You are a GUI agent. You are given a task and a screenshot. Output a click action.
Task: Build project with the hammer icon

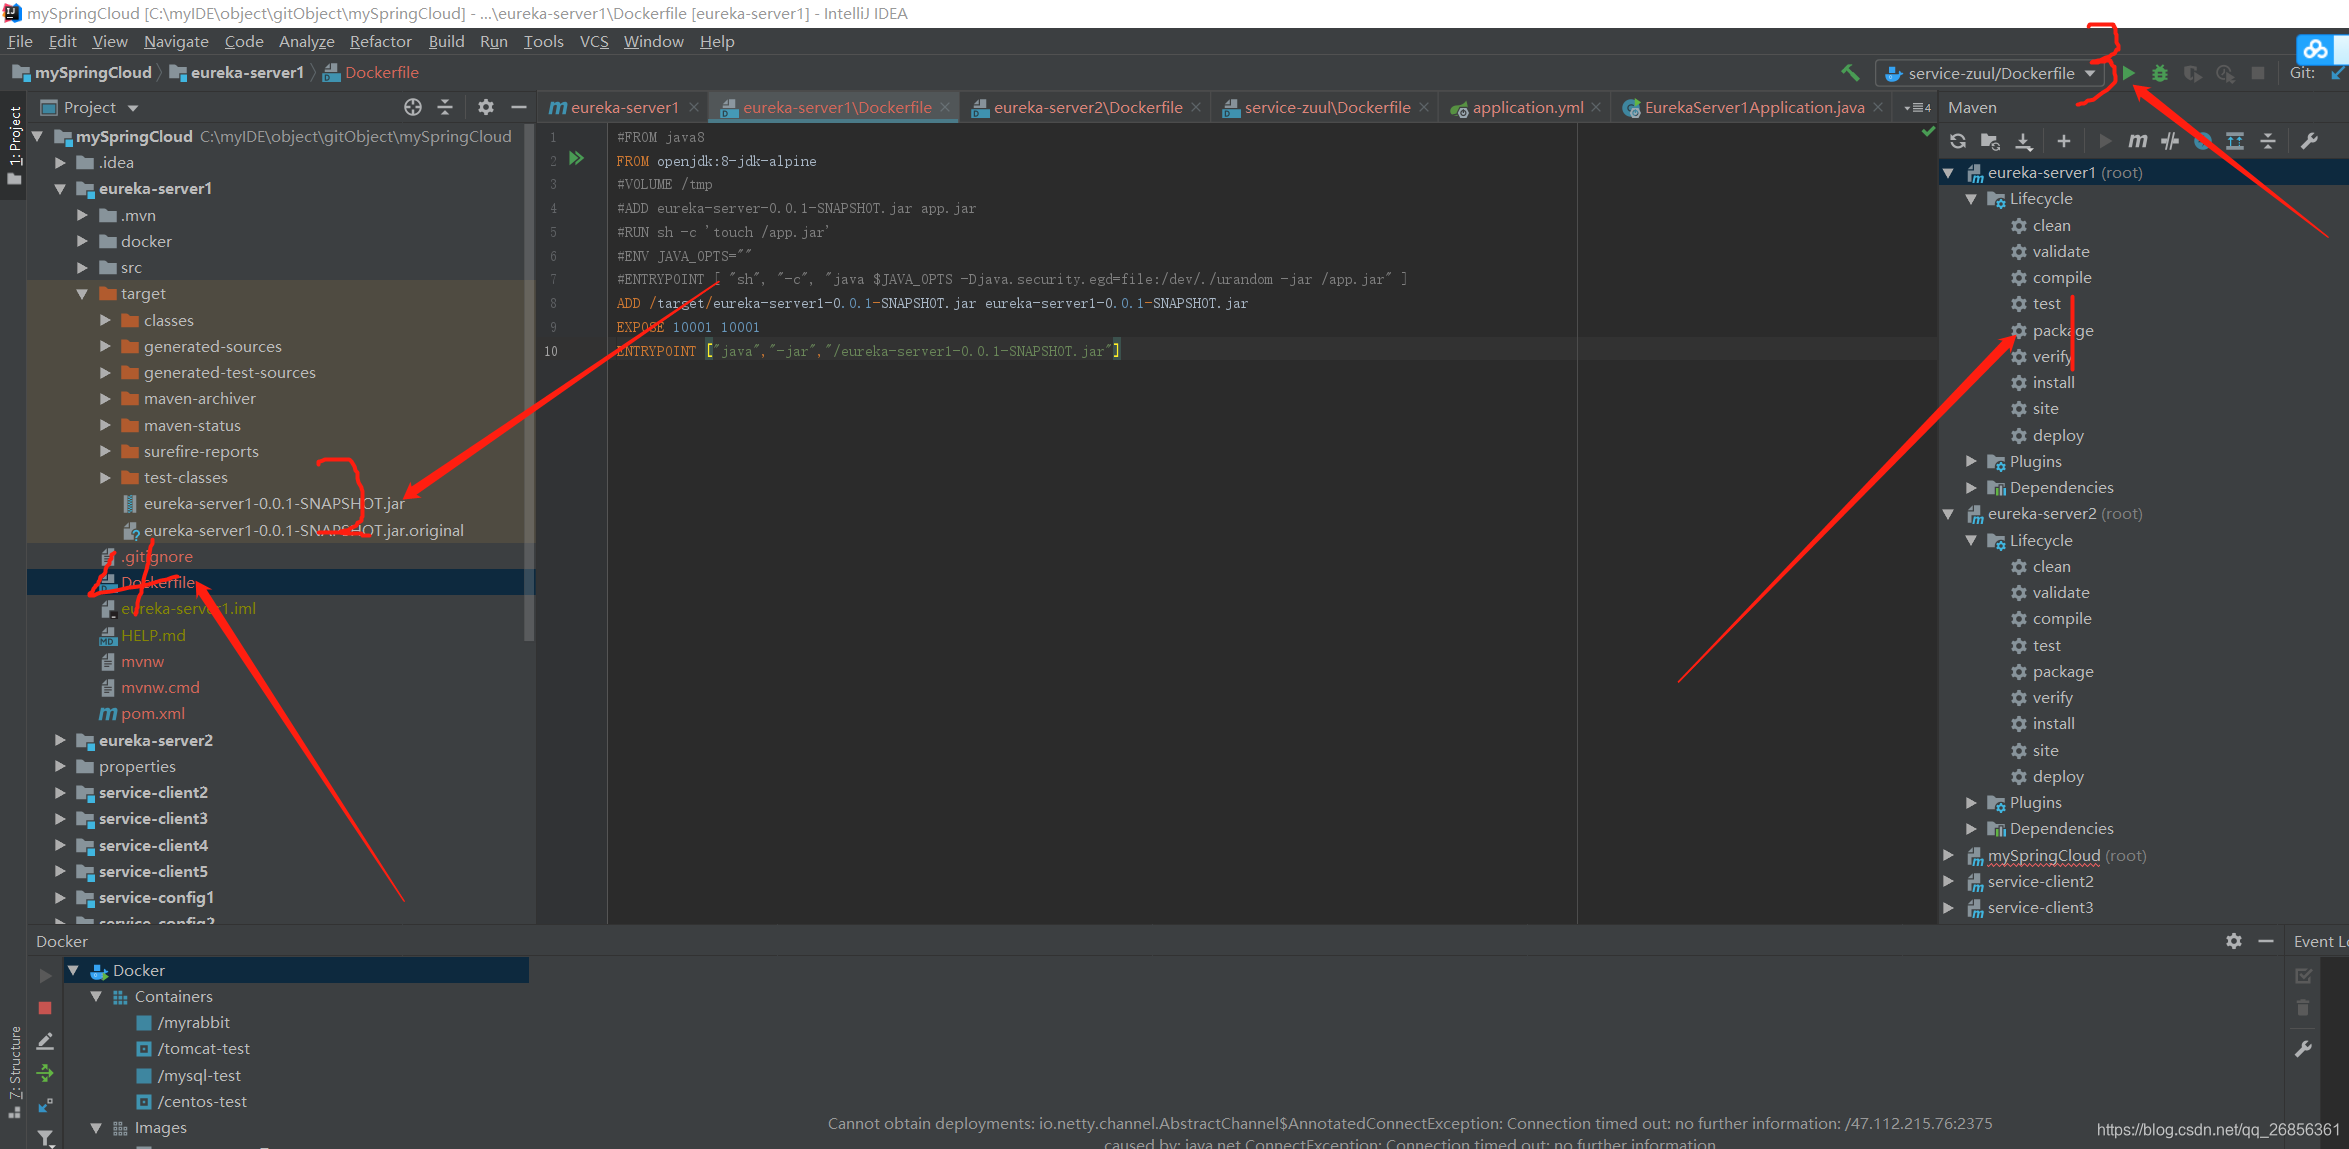click(x=1850, y=73)
